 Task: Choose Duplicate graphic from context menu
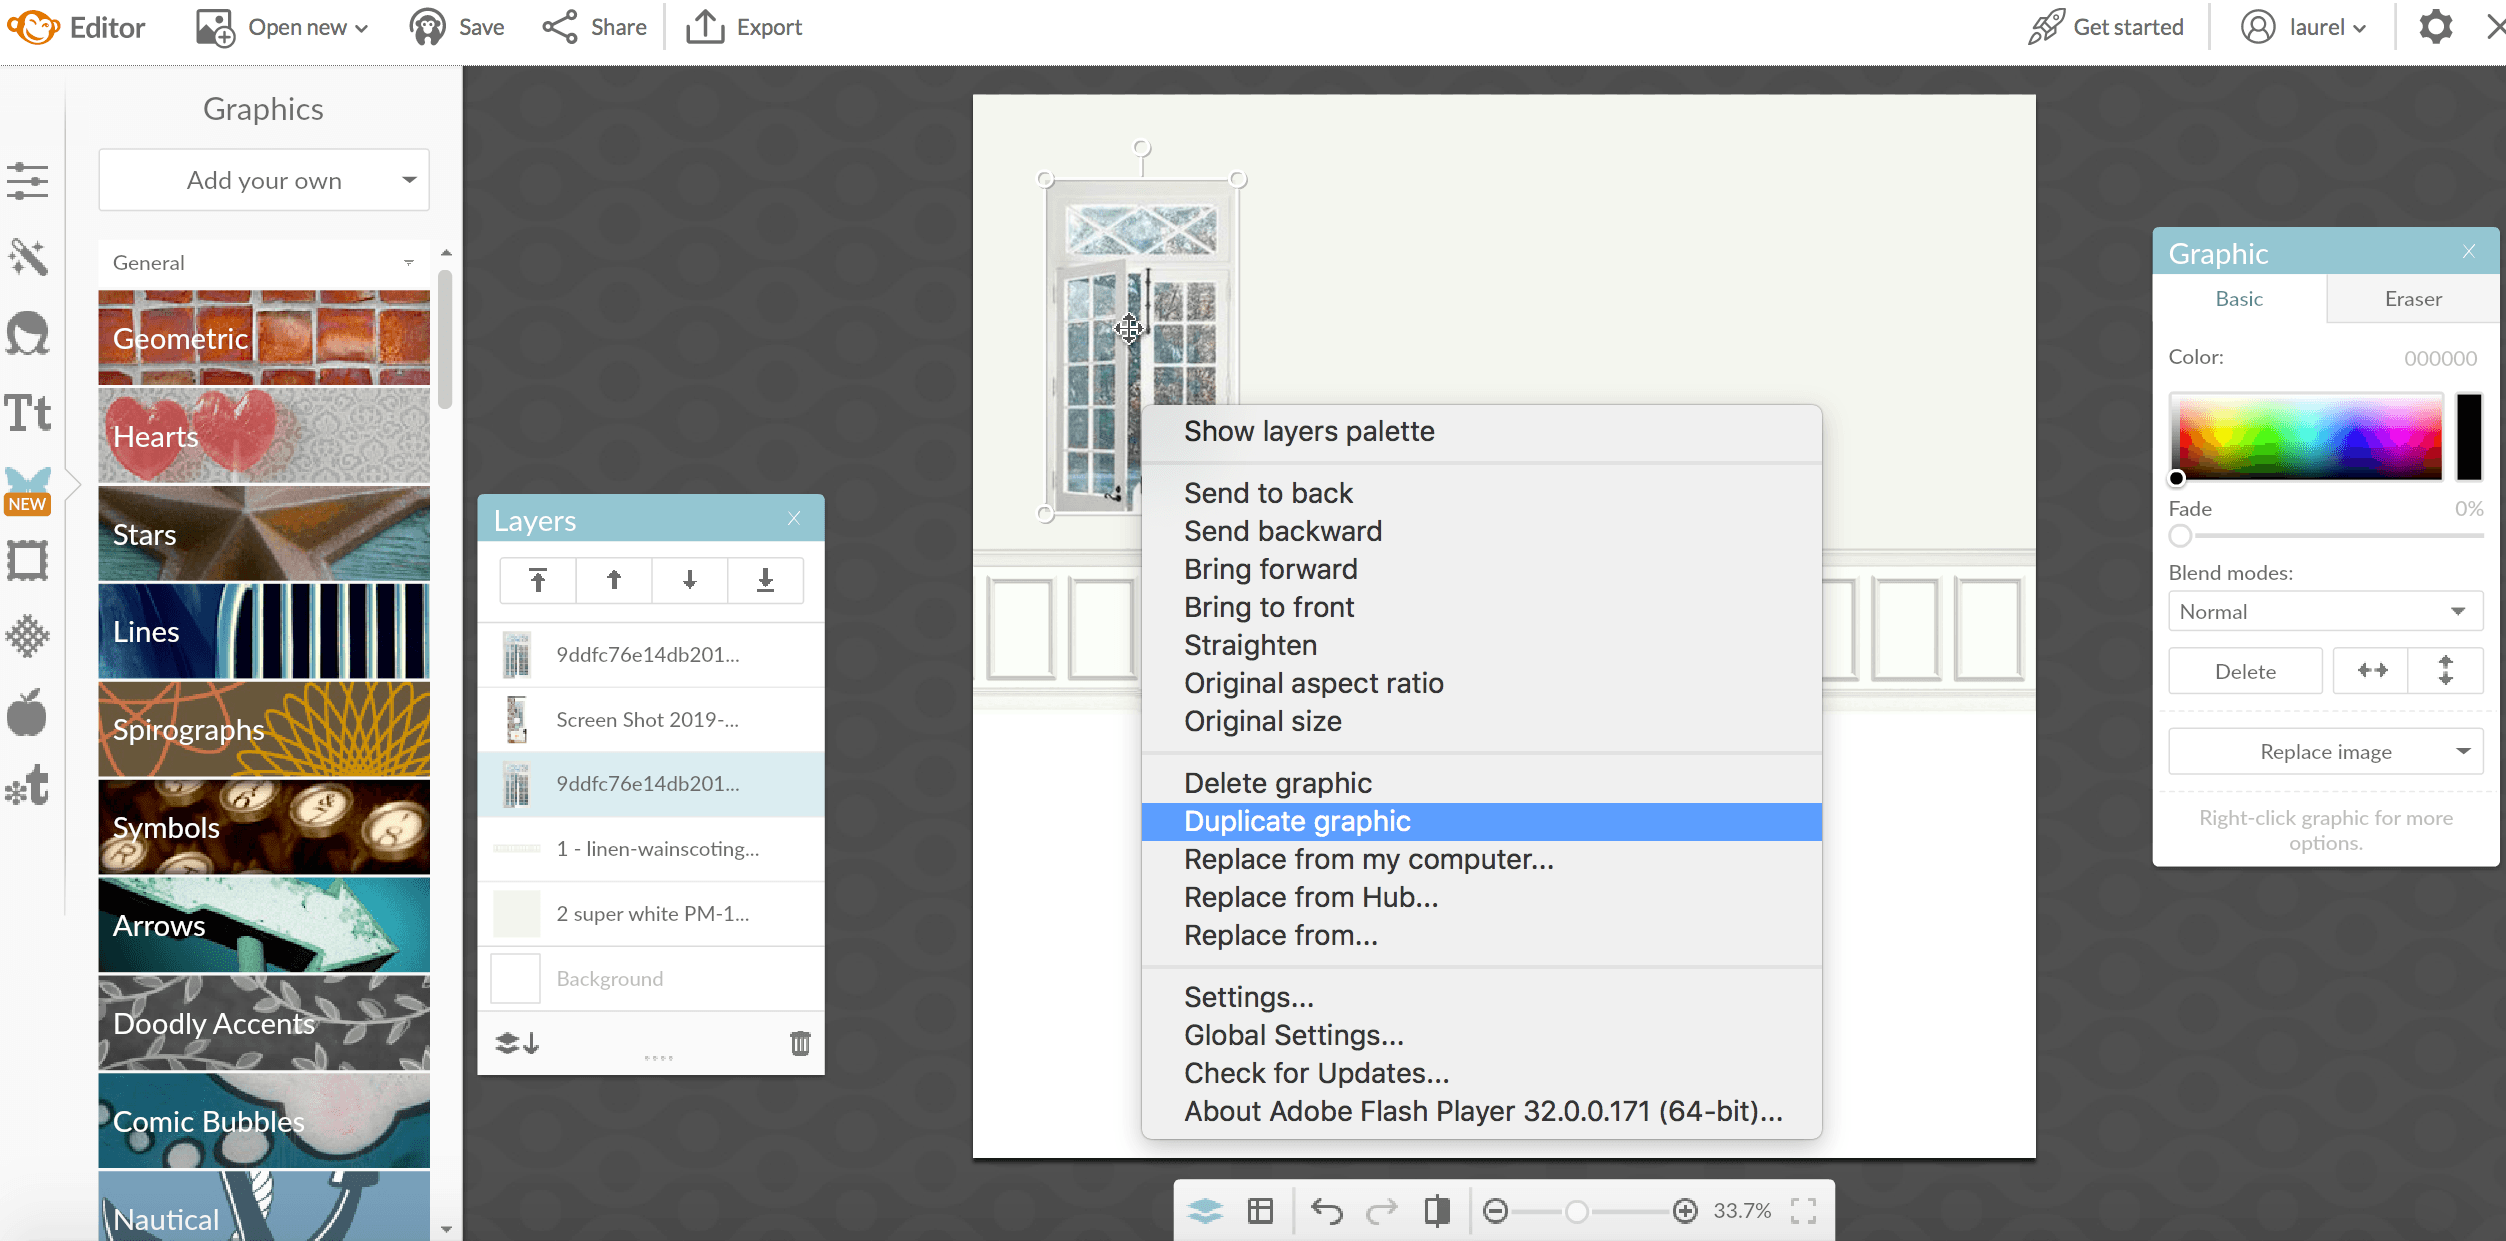(1297, 821)
